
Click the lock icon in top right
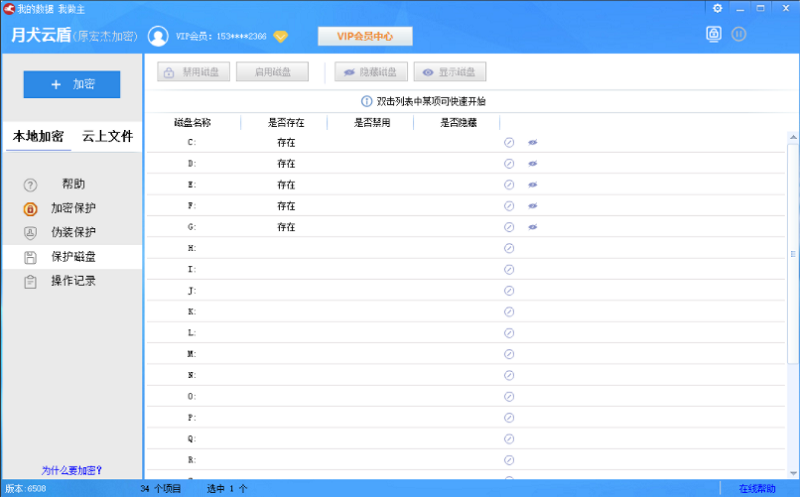pos(713,33)
